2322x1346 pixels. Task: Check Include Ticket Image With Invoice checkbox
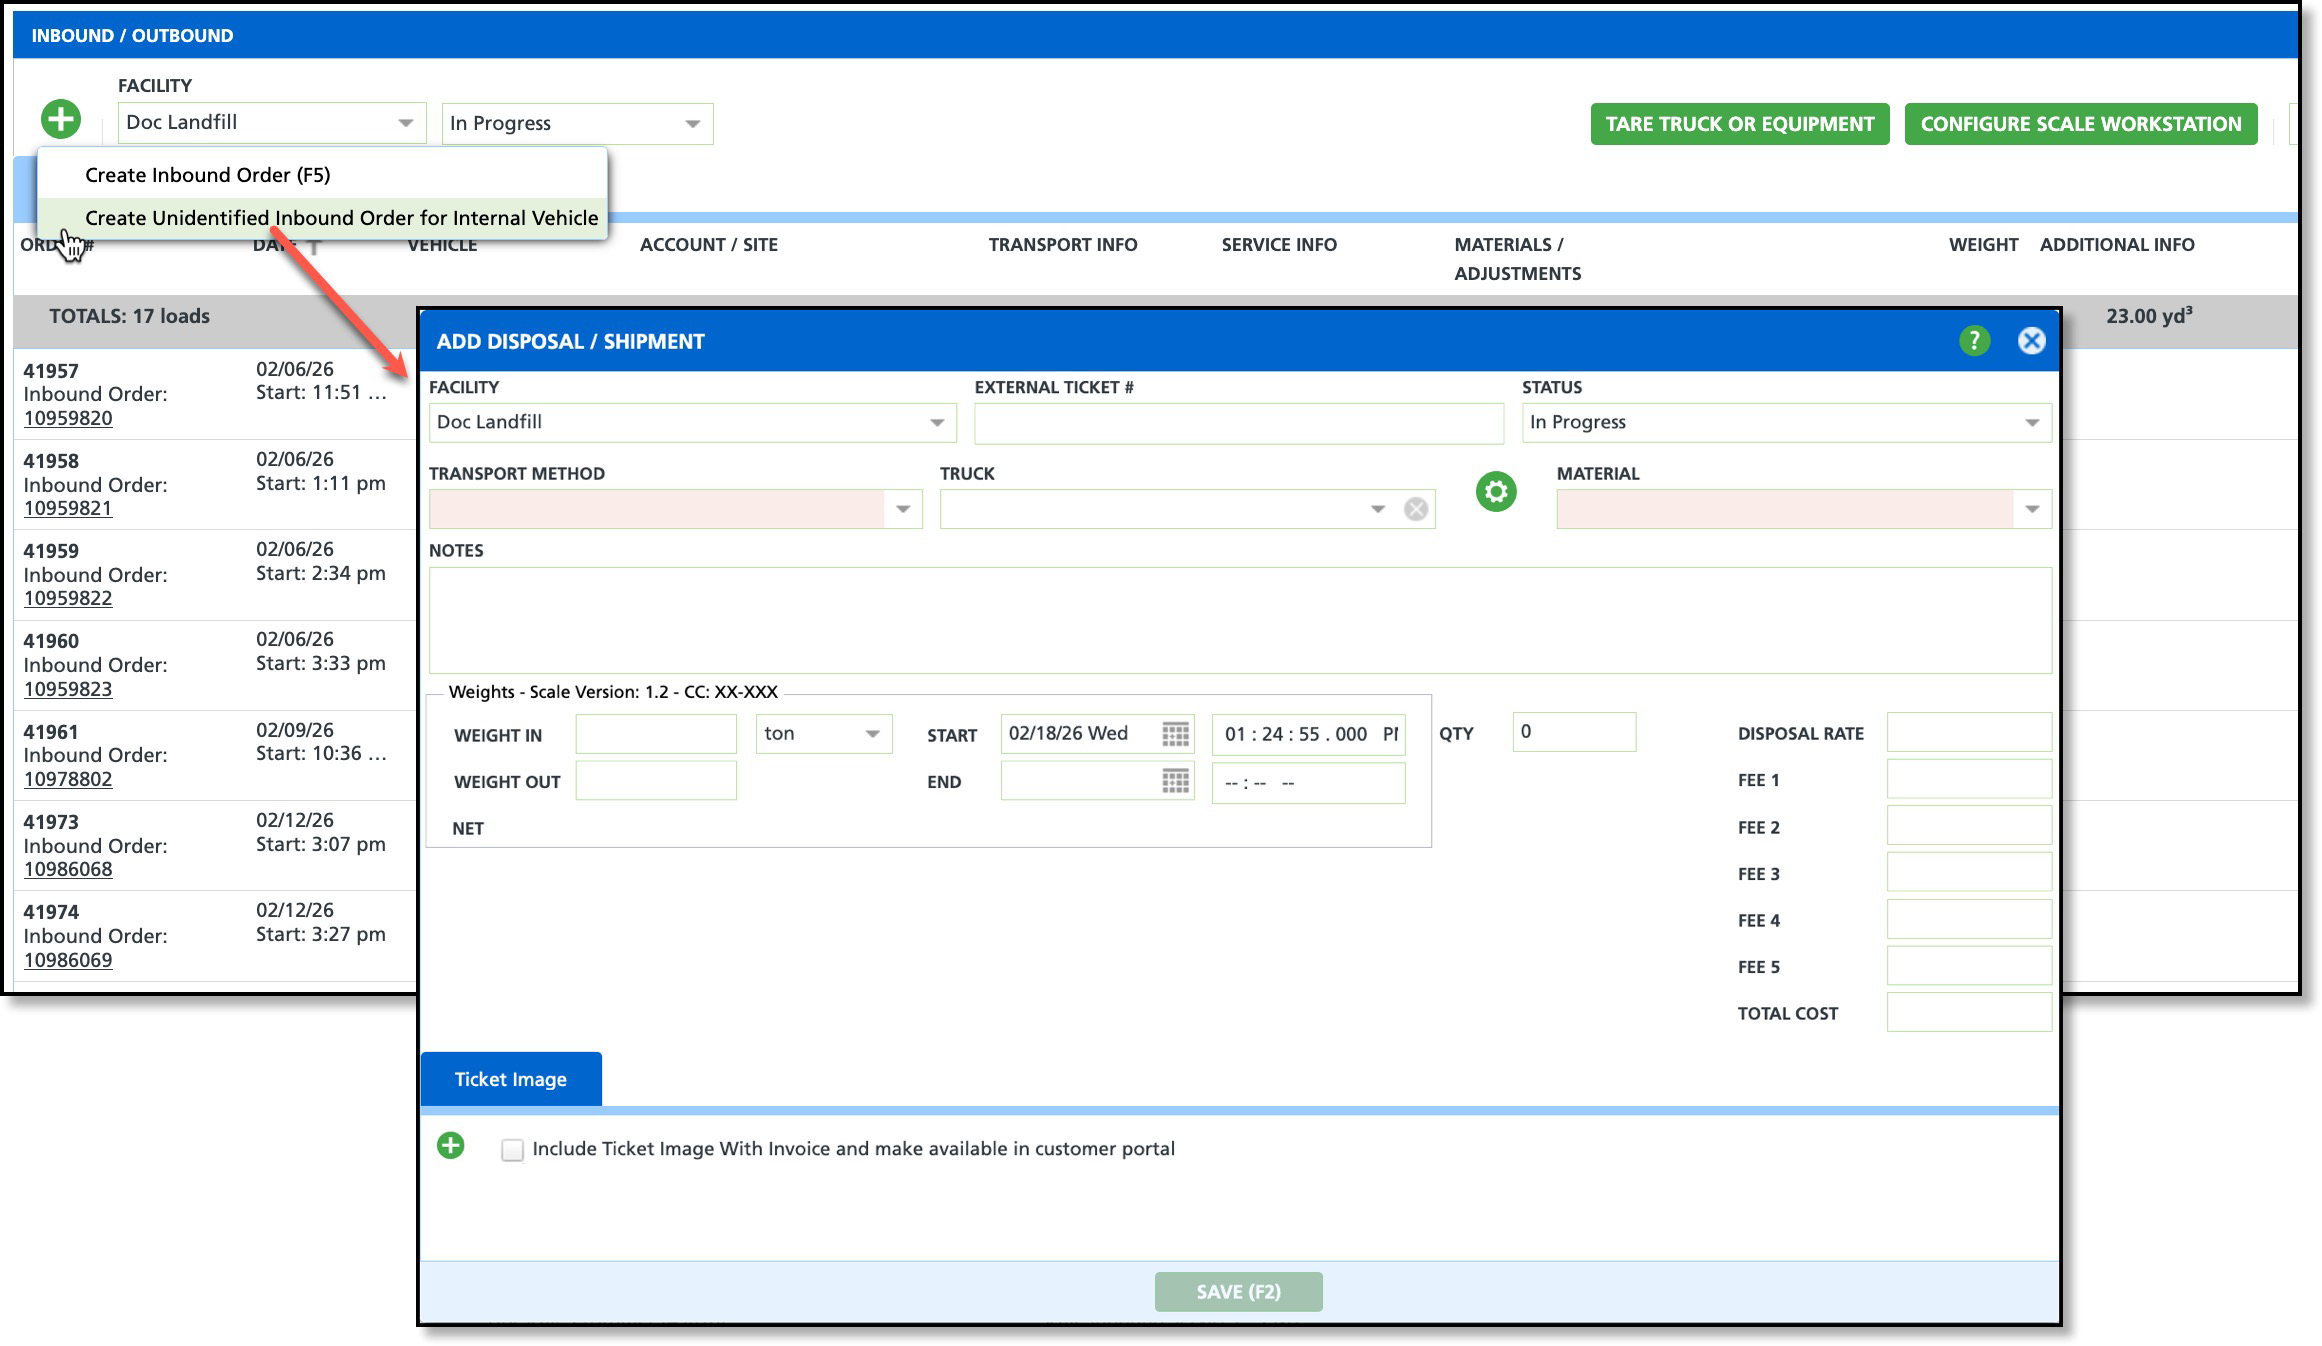click(x=512, y=1150)
